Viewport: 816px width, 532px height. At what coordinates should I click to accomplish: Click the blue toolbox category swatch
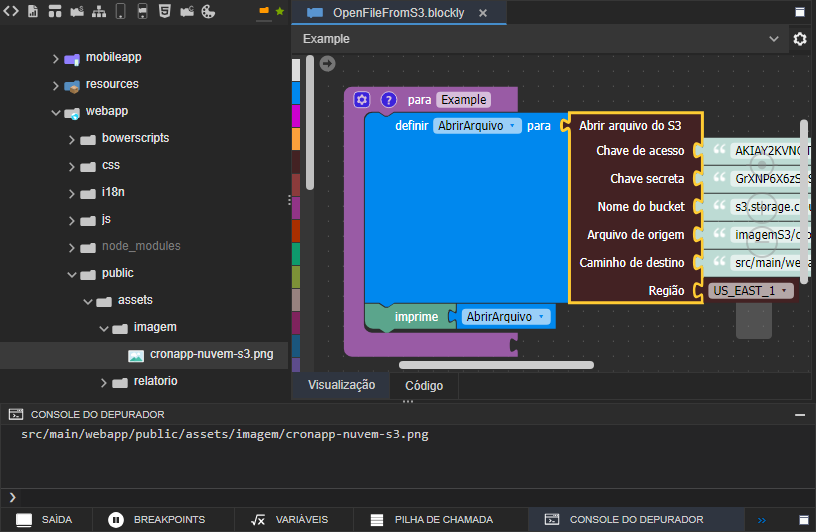296,93
